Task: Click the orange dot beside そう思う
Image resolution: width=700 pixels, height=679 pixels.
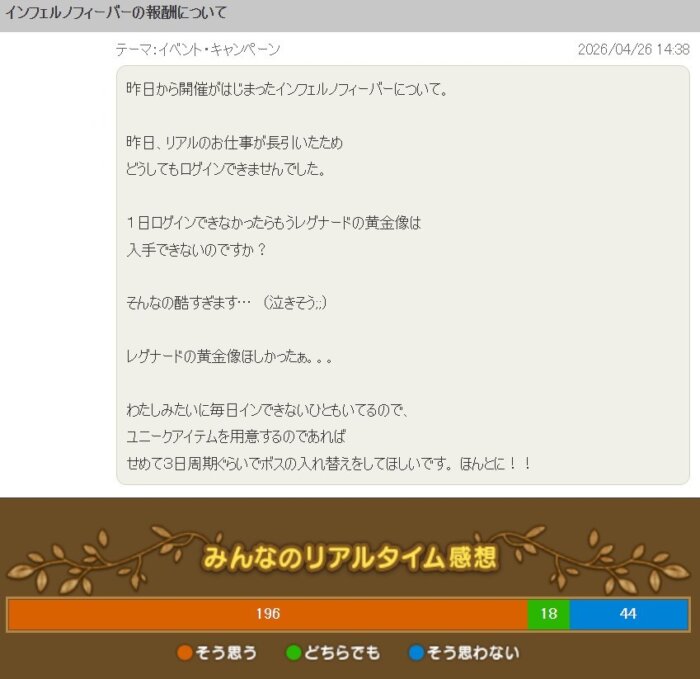Action: coord(184,653)
